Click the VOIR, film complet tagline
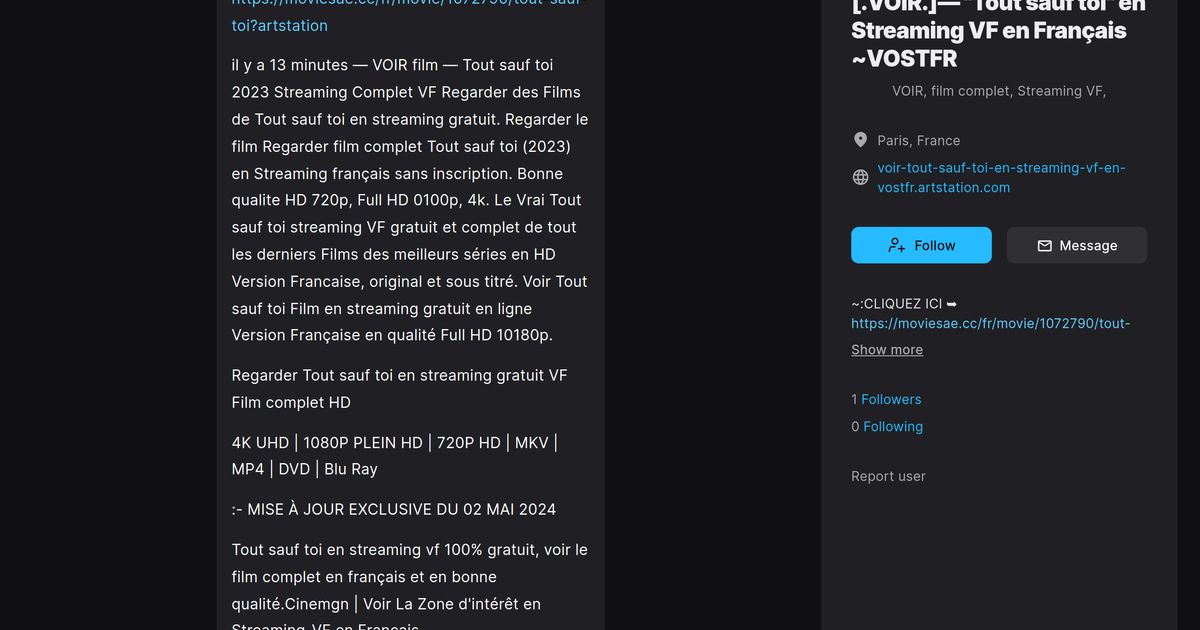 pos(999,90)
